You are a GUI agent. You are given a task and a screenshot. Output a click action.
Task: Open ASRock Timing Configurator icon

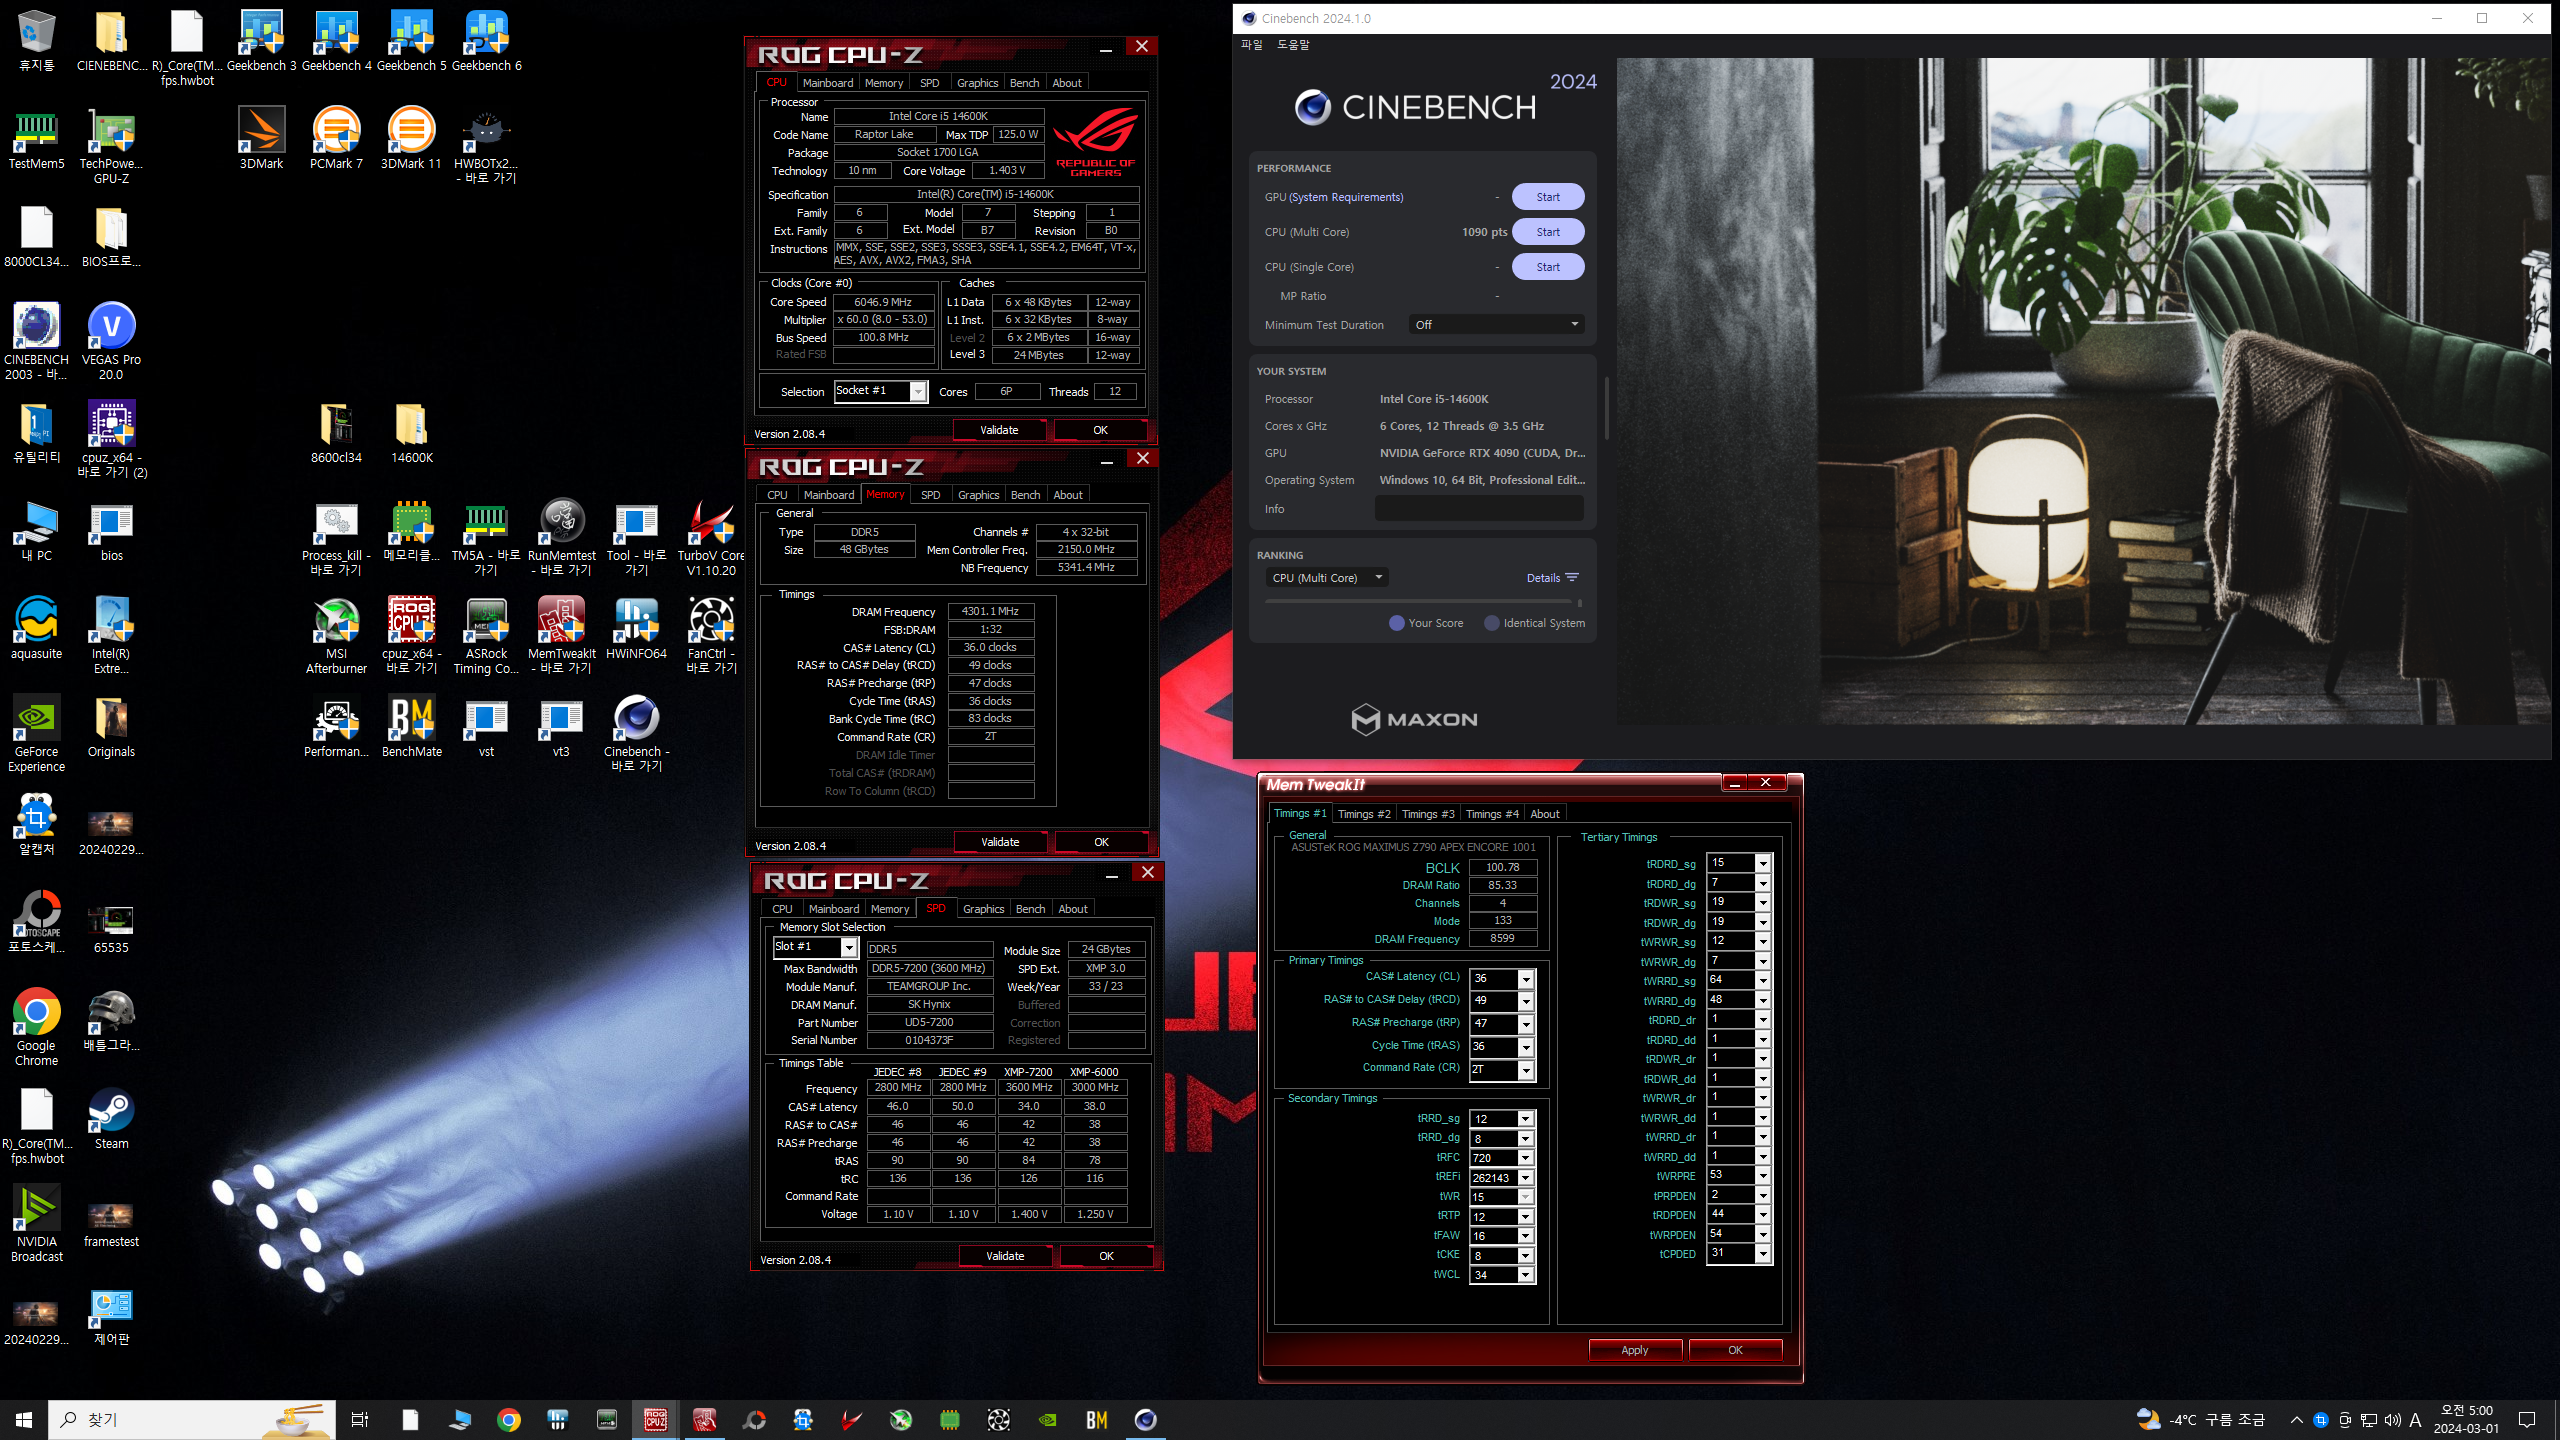click(x=486, y=636)
